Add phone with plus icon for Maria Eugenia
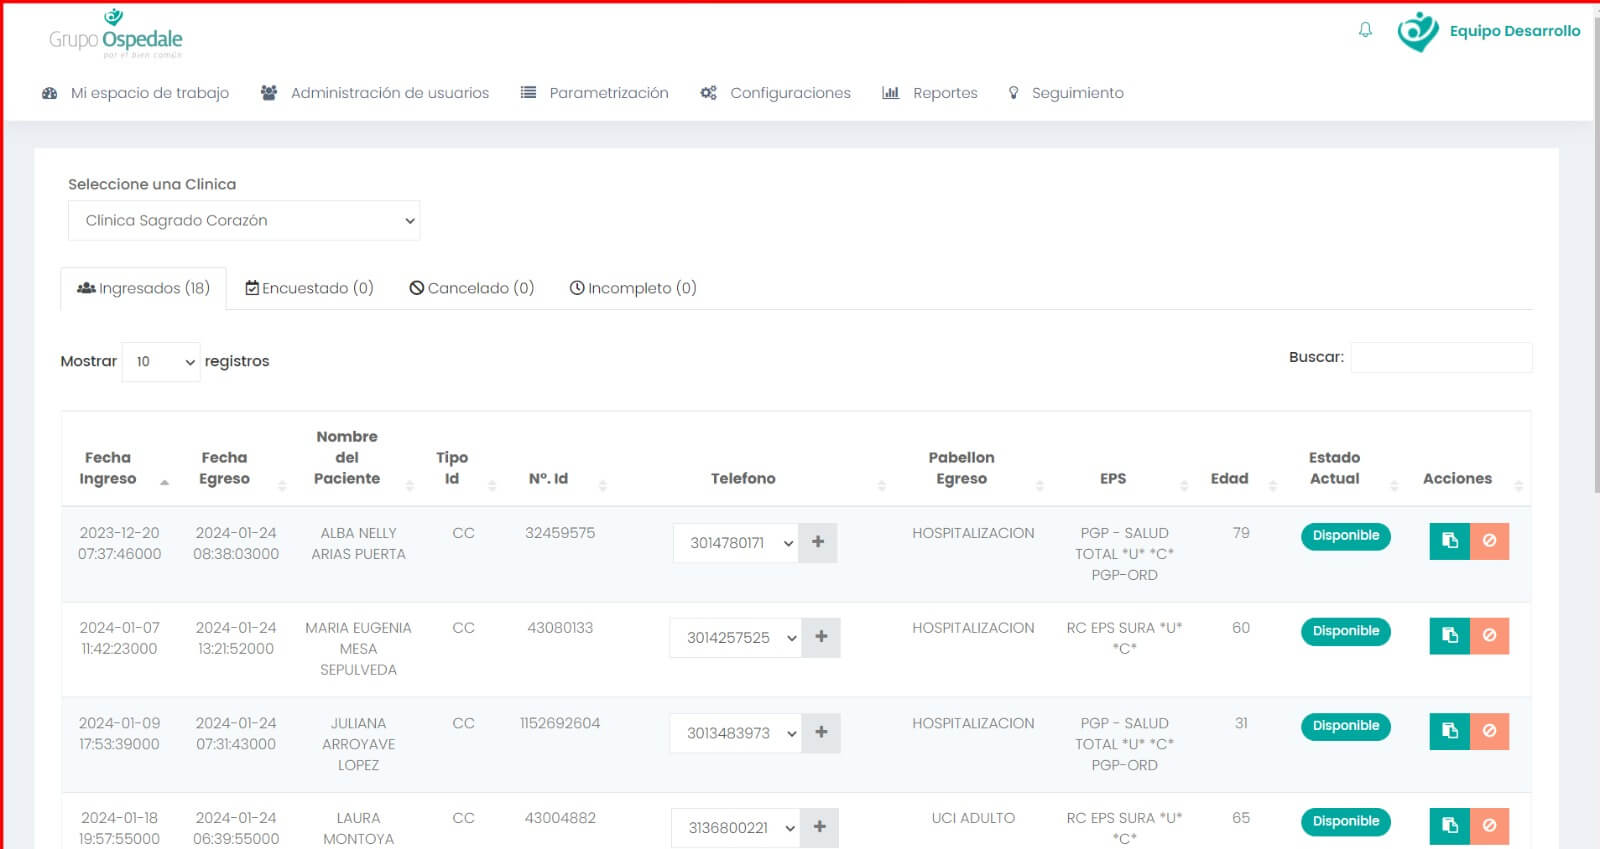 (x=821, y=637)
